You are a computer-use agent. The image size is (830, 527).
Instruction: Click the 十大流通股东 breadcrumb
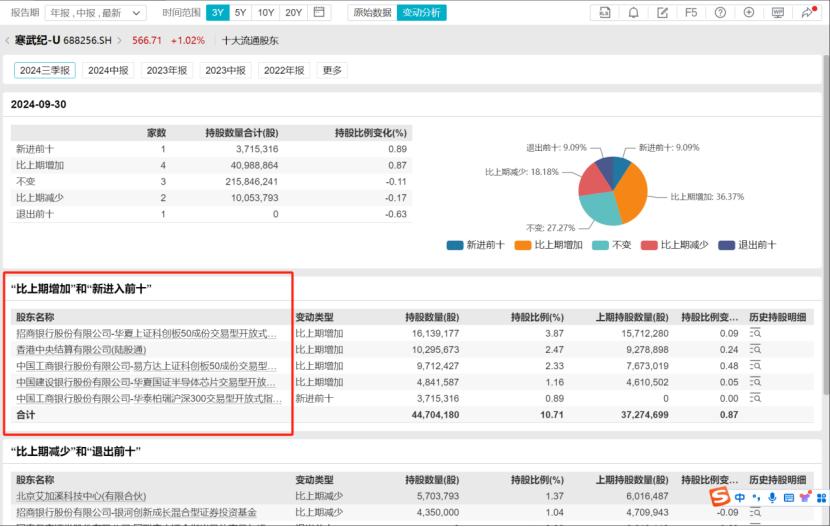tap(250, 41)
